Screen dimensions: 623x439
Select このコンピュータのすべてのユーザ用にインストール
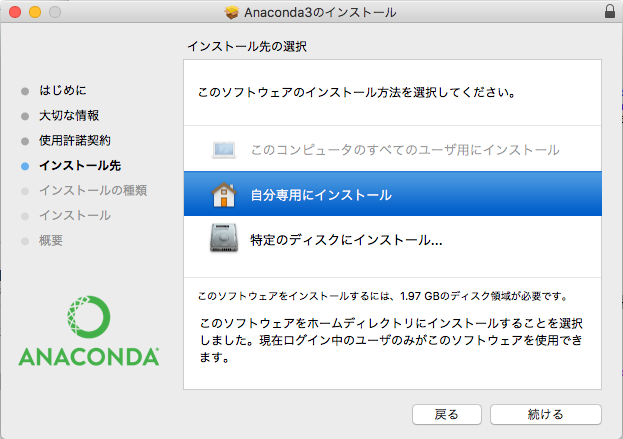(404, 150)
